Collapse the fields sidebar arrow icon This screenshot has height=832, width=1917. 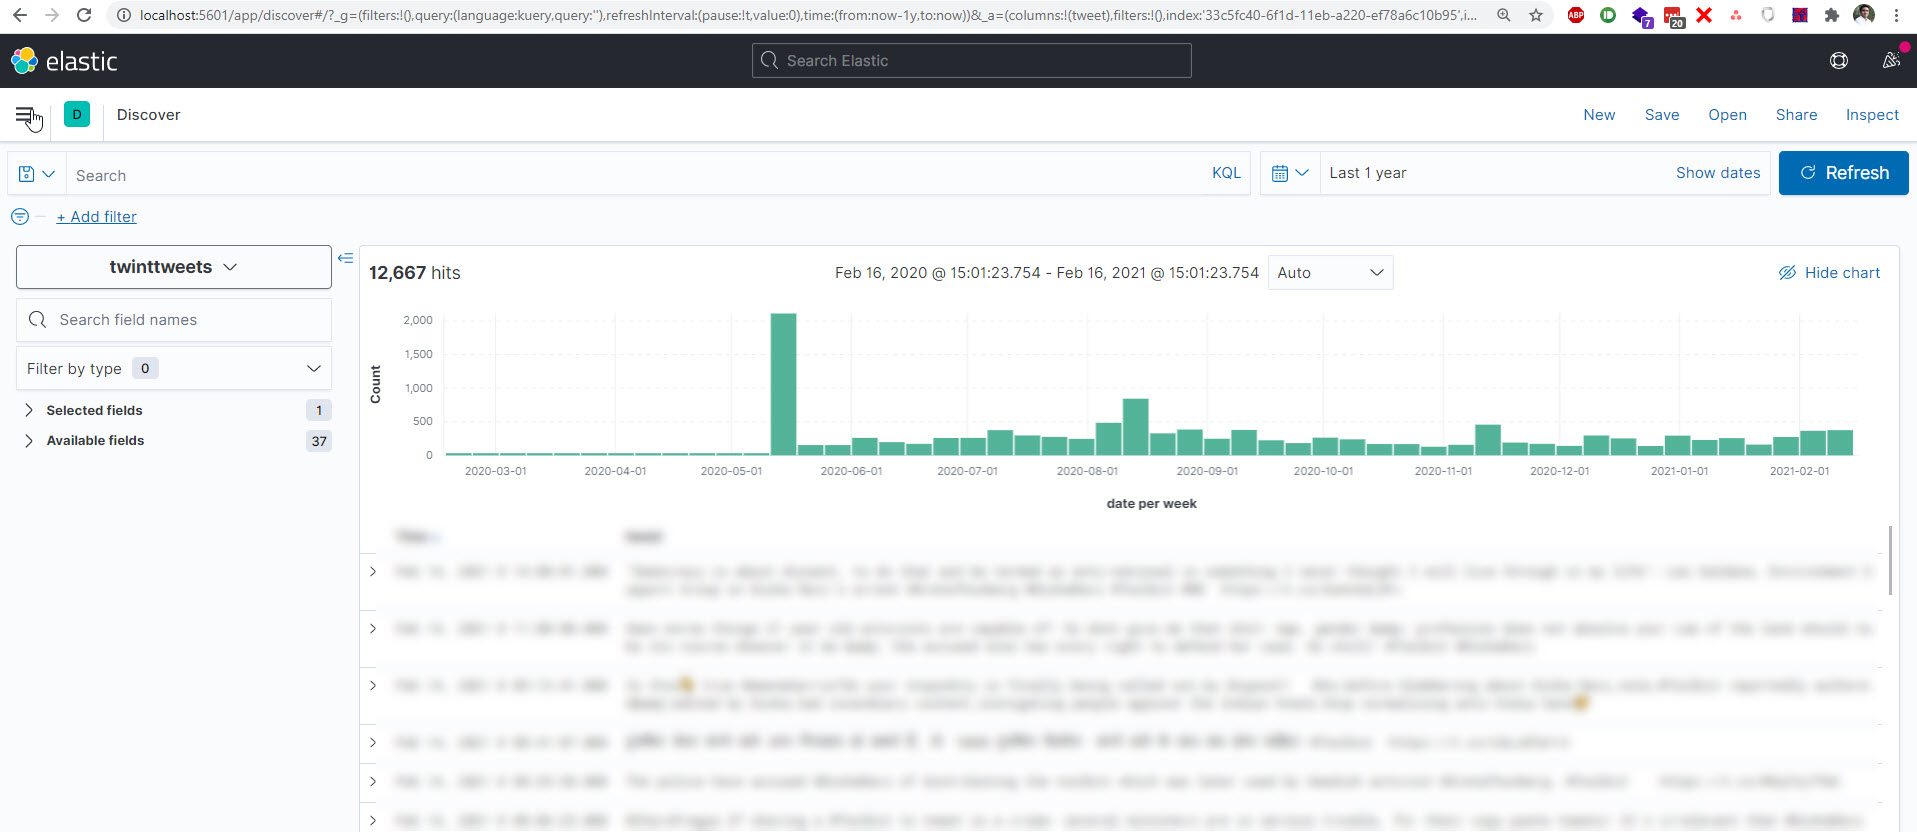[x=345, y=259]
